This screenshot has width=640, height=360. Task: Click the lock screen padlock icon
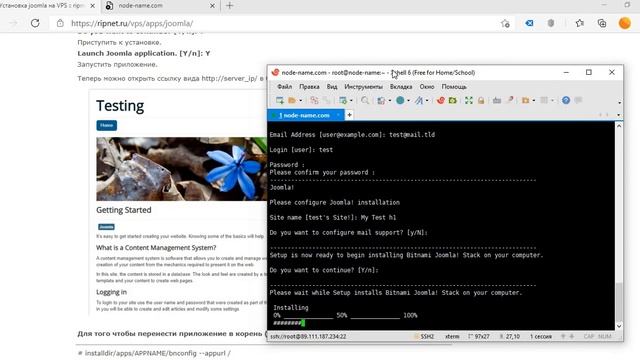click(481, 100)
